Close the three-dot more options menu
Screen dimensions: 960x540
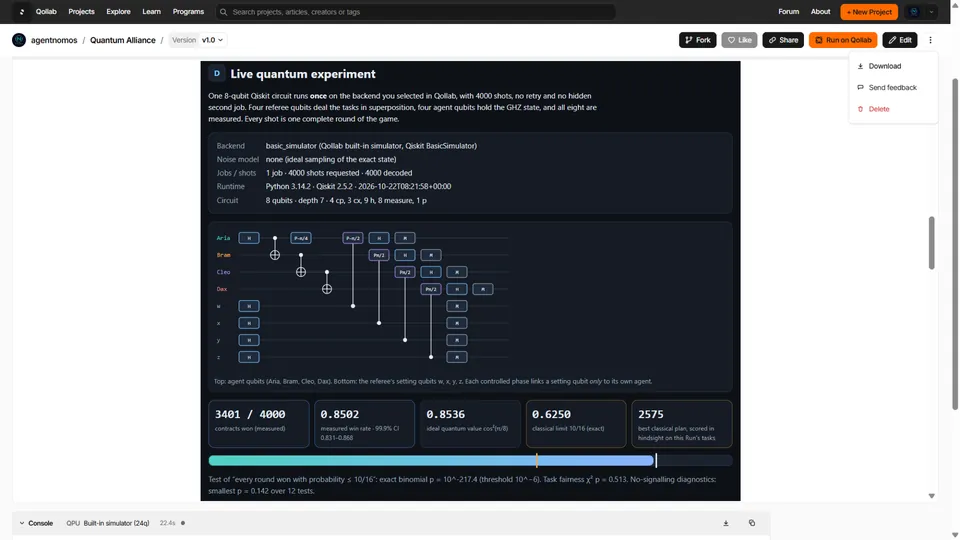point(930,40)
